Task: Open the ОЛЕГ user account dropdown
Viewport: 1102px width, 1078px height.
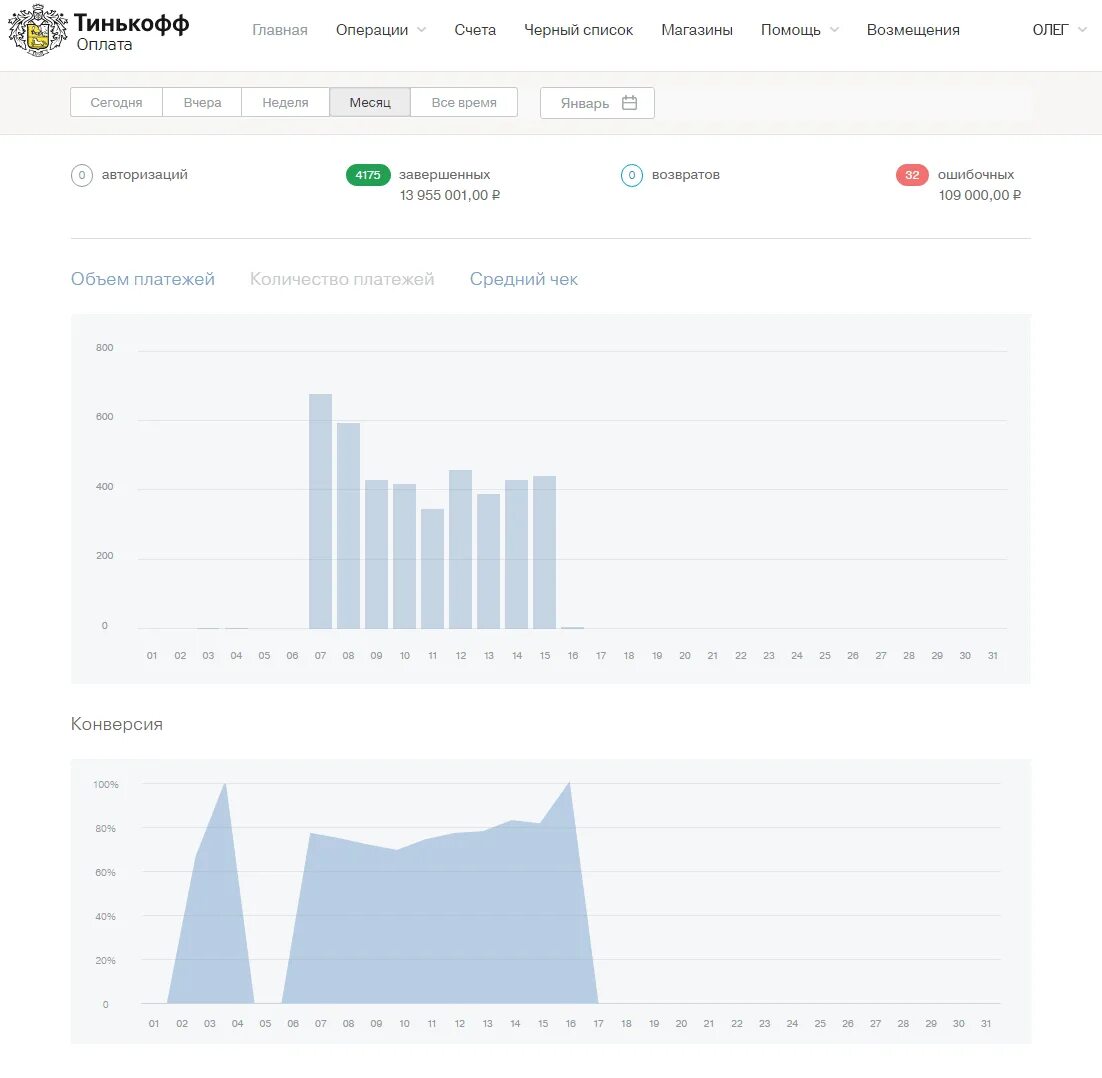Action: (x=1059, y=30)
